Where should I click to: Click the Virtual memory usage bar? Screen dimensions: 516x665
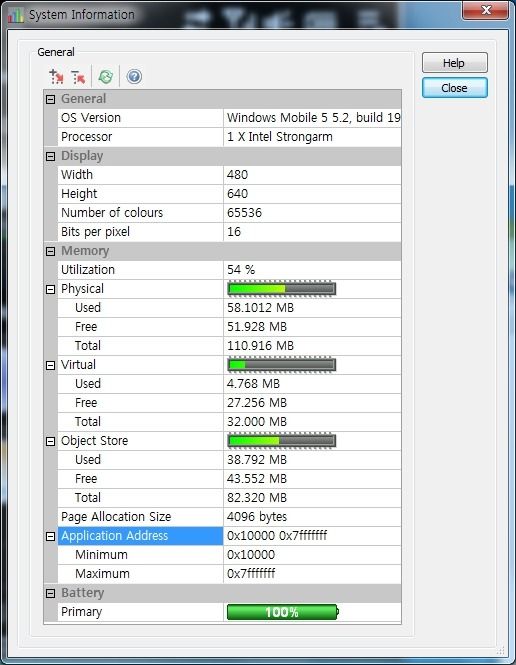[x=282, y=365]
